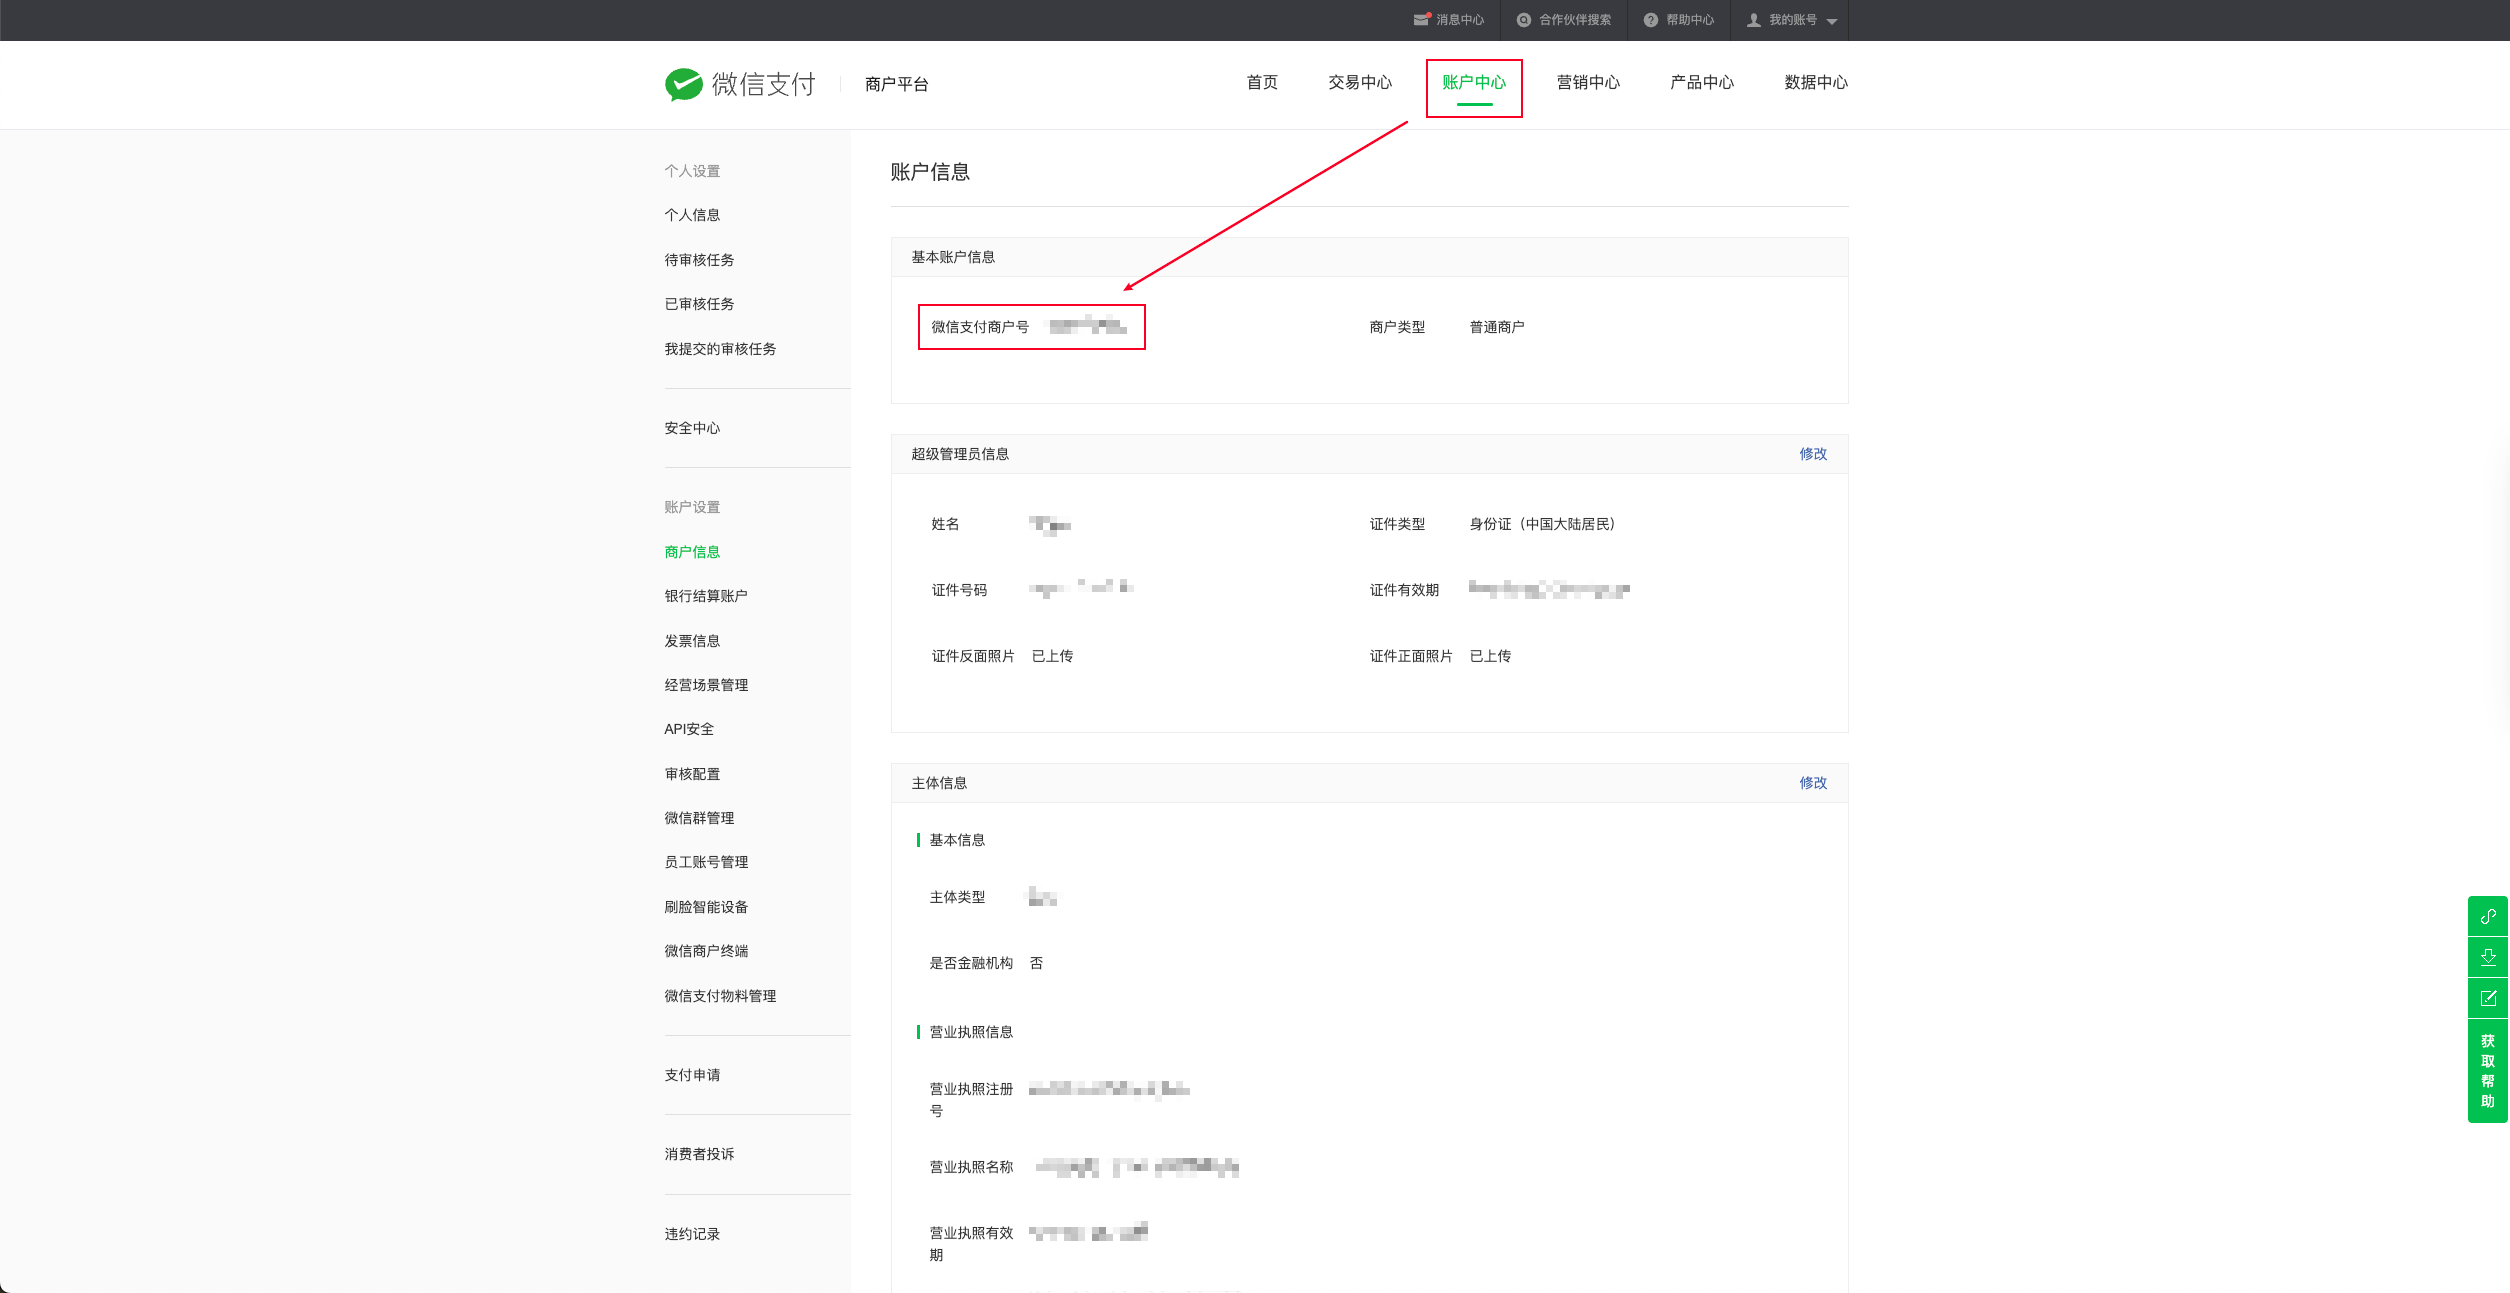Click the 帮助中心 question mark icon
This screenshot has height=1293, width=2510.
[x=1650, y=20]
